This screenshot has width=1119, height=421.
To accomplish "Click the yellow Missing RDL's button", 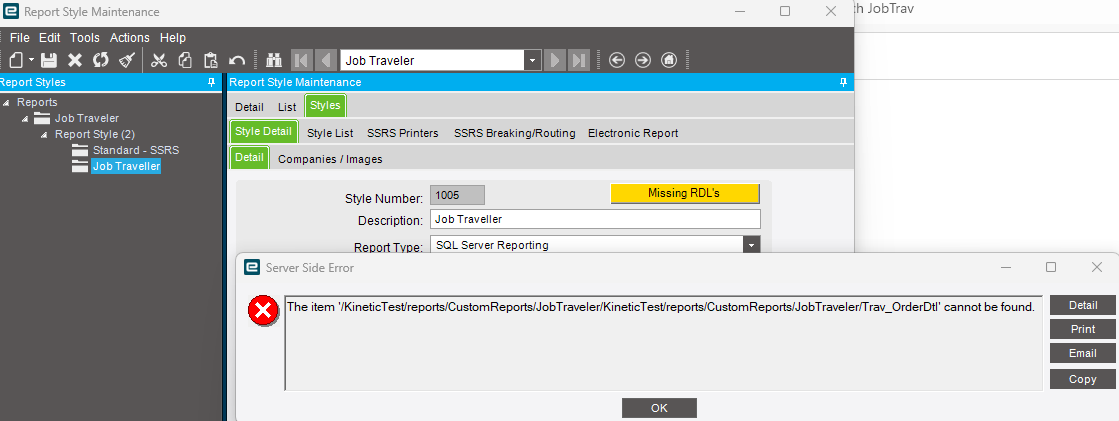I will pos(684,193).
